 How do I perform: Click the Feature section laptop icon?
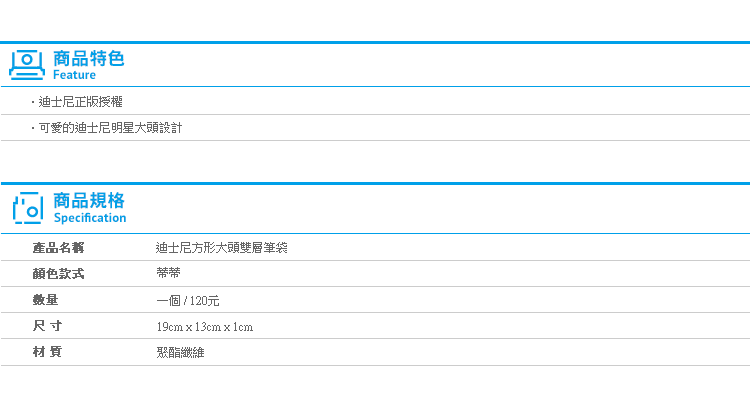(27, 65)
